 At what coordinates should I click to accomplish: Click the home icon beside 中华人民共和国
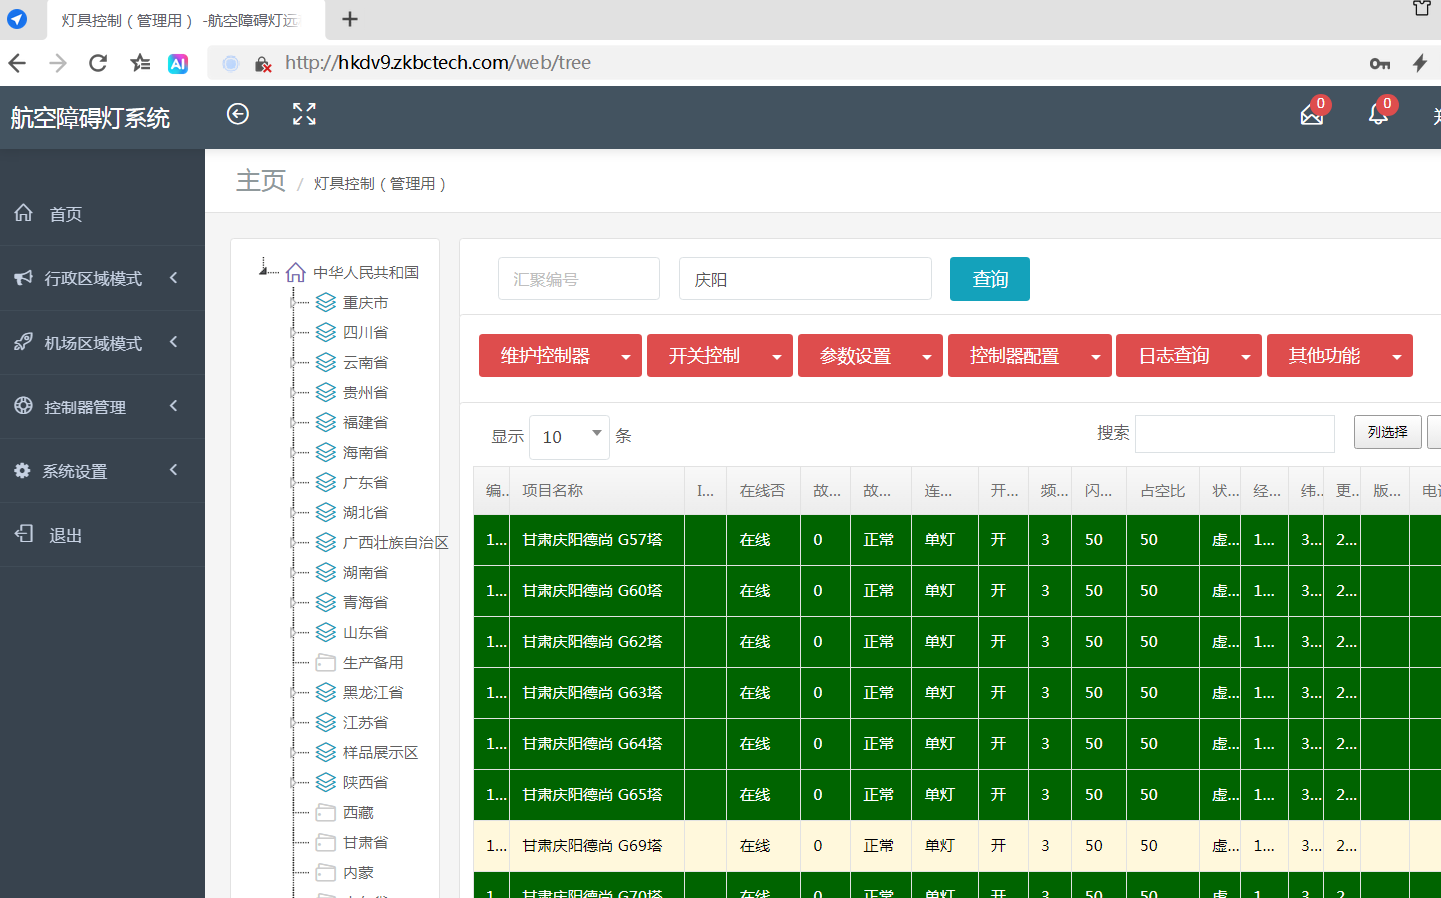coord(295,272)
